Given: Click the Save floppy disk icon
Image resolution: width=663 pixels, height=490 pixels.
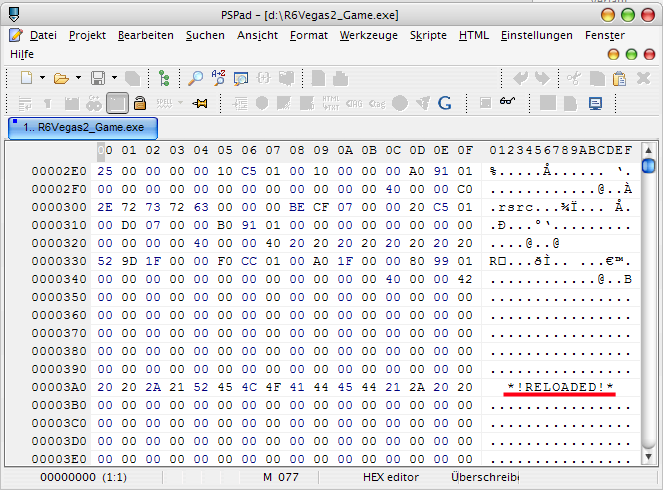Looking at the screenshot, I should tap(98, 77).
